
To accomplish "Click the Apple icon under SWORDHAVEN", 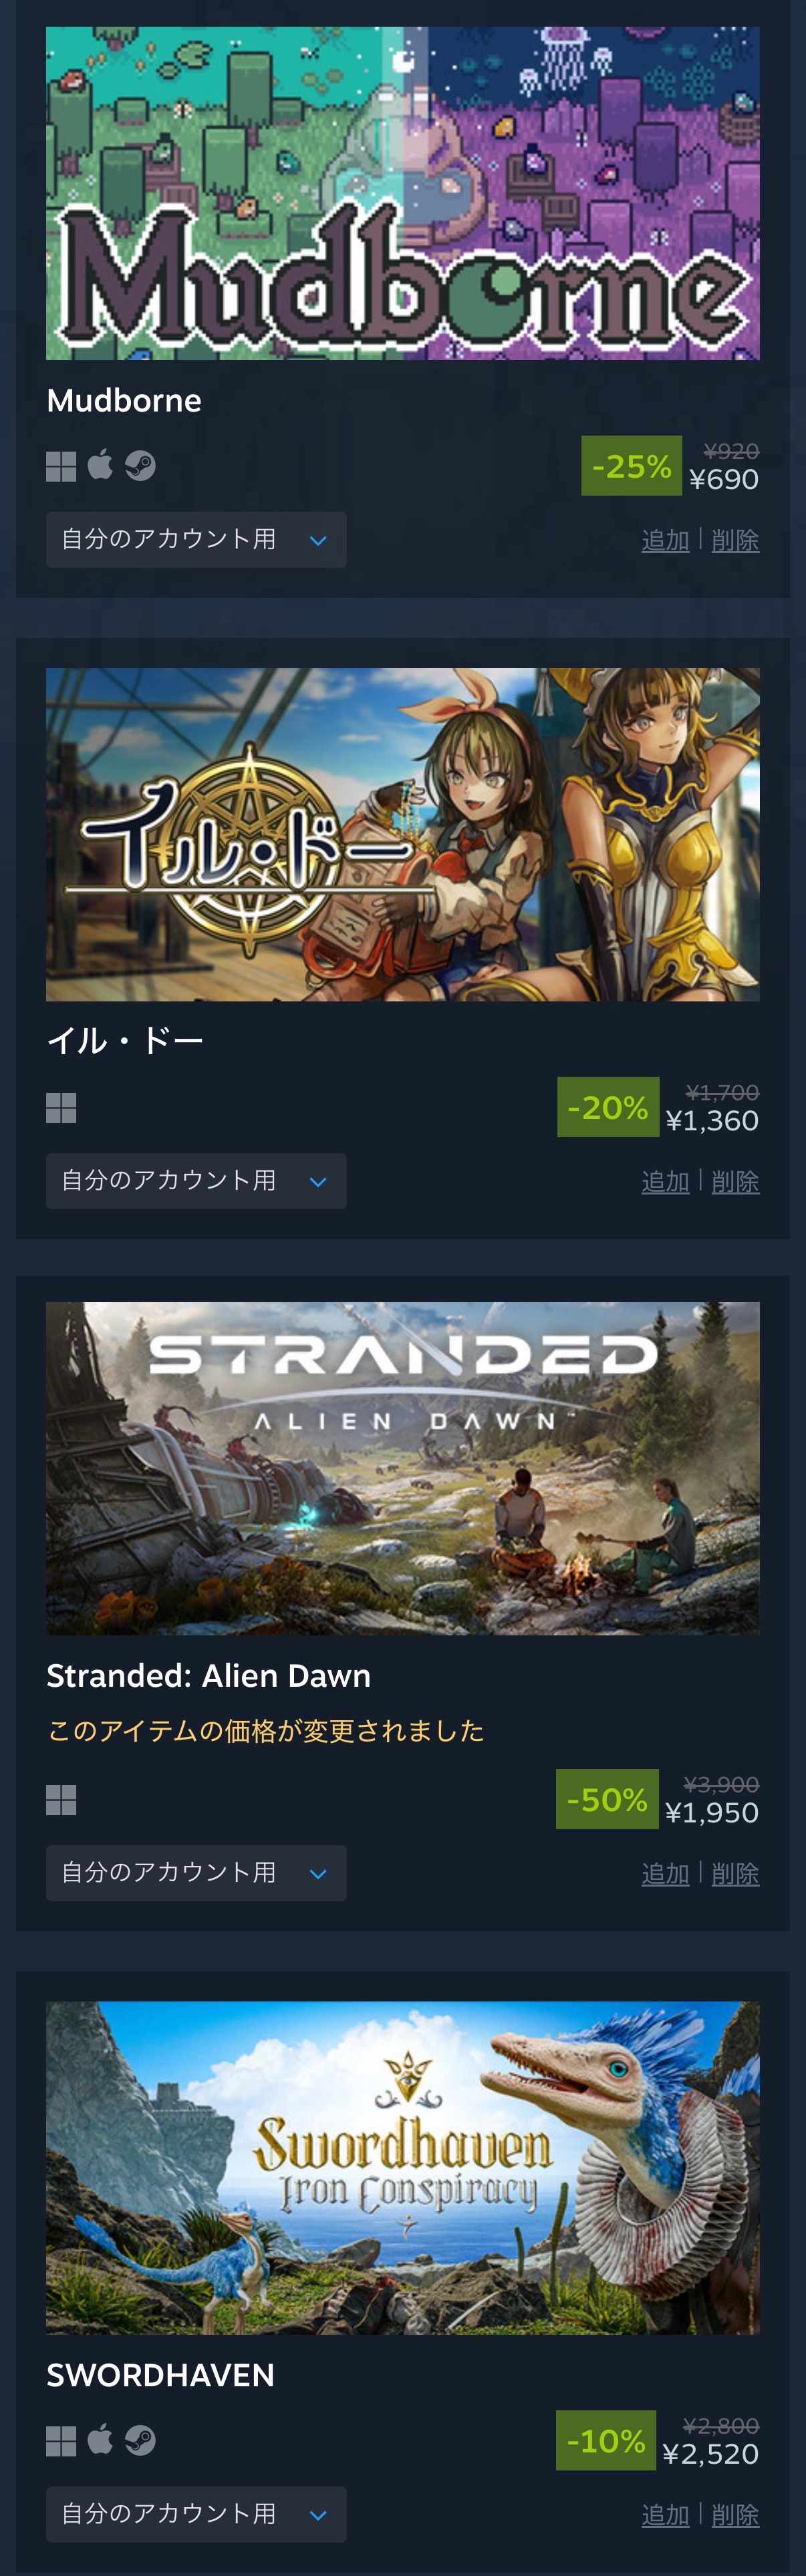I will (100, 2440).
